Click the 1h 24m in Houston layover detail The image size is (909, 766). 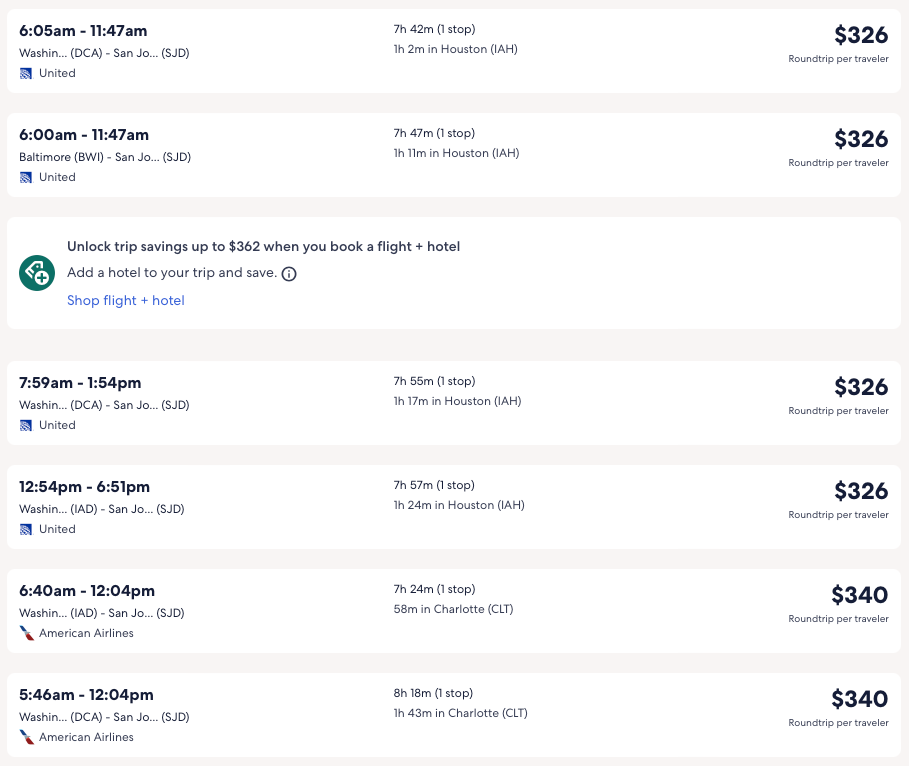pos(459,505)
